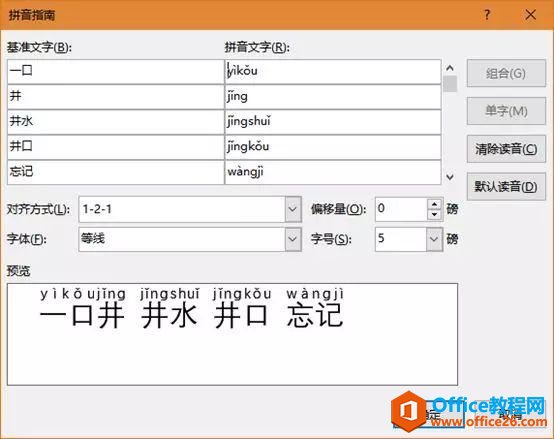Click the 组合(G) button
This screenshot has height=439, width=554.
(506, 73)
